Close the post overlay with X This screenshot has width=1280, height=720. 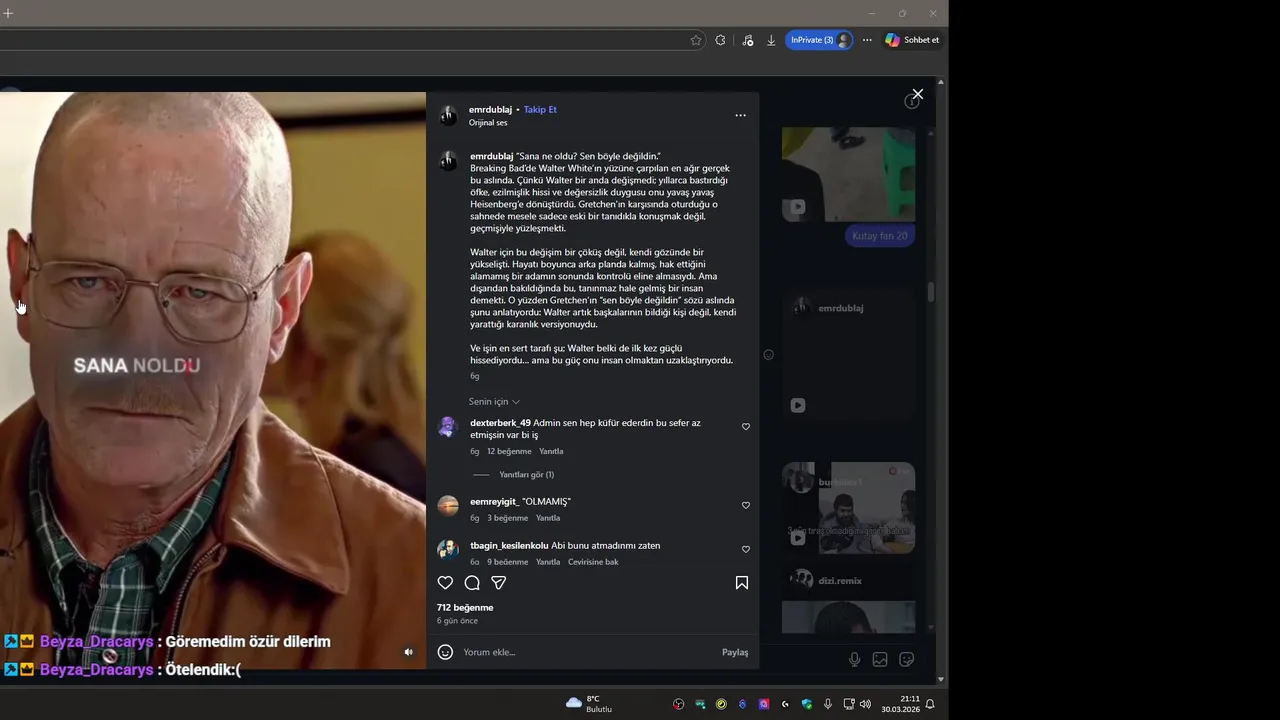click(x=917, y=95)
